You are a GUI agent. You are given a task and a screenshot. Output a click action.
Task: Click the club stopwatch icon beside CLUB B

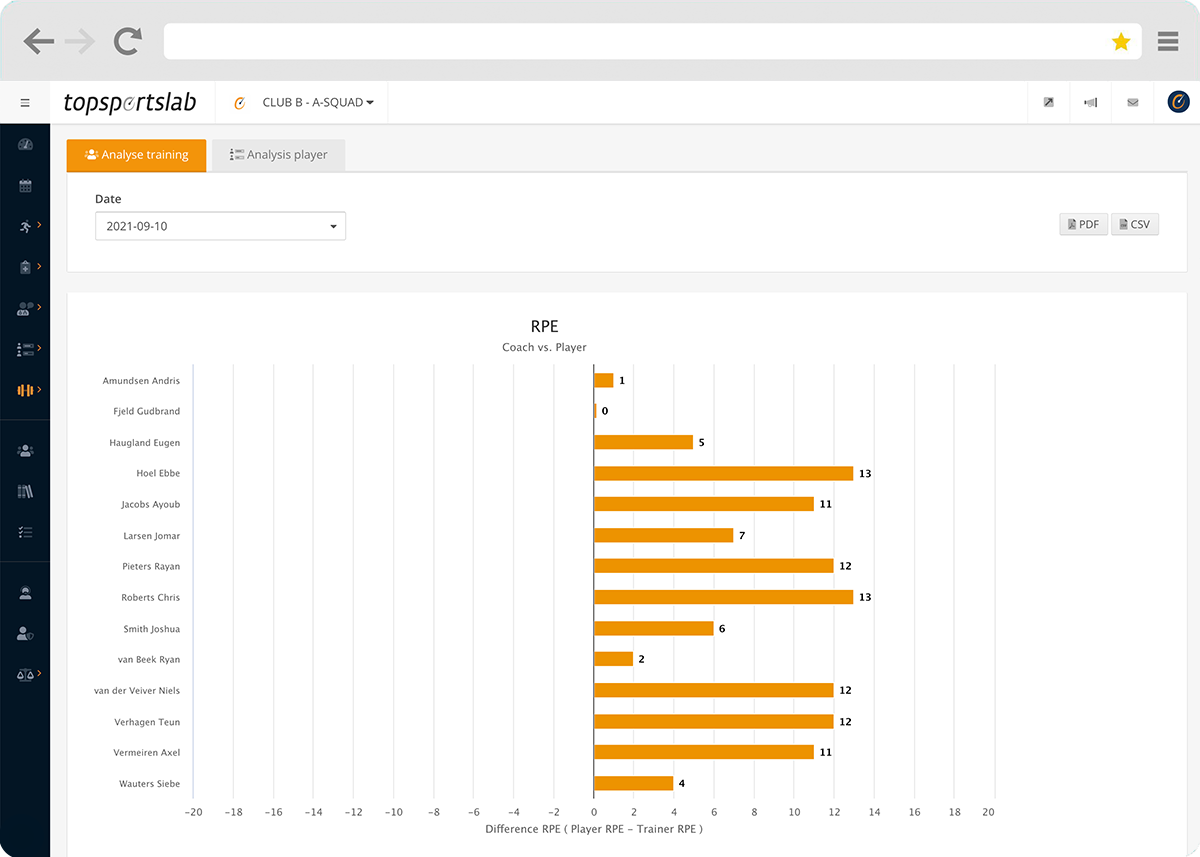[x=240, y=102]
